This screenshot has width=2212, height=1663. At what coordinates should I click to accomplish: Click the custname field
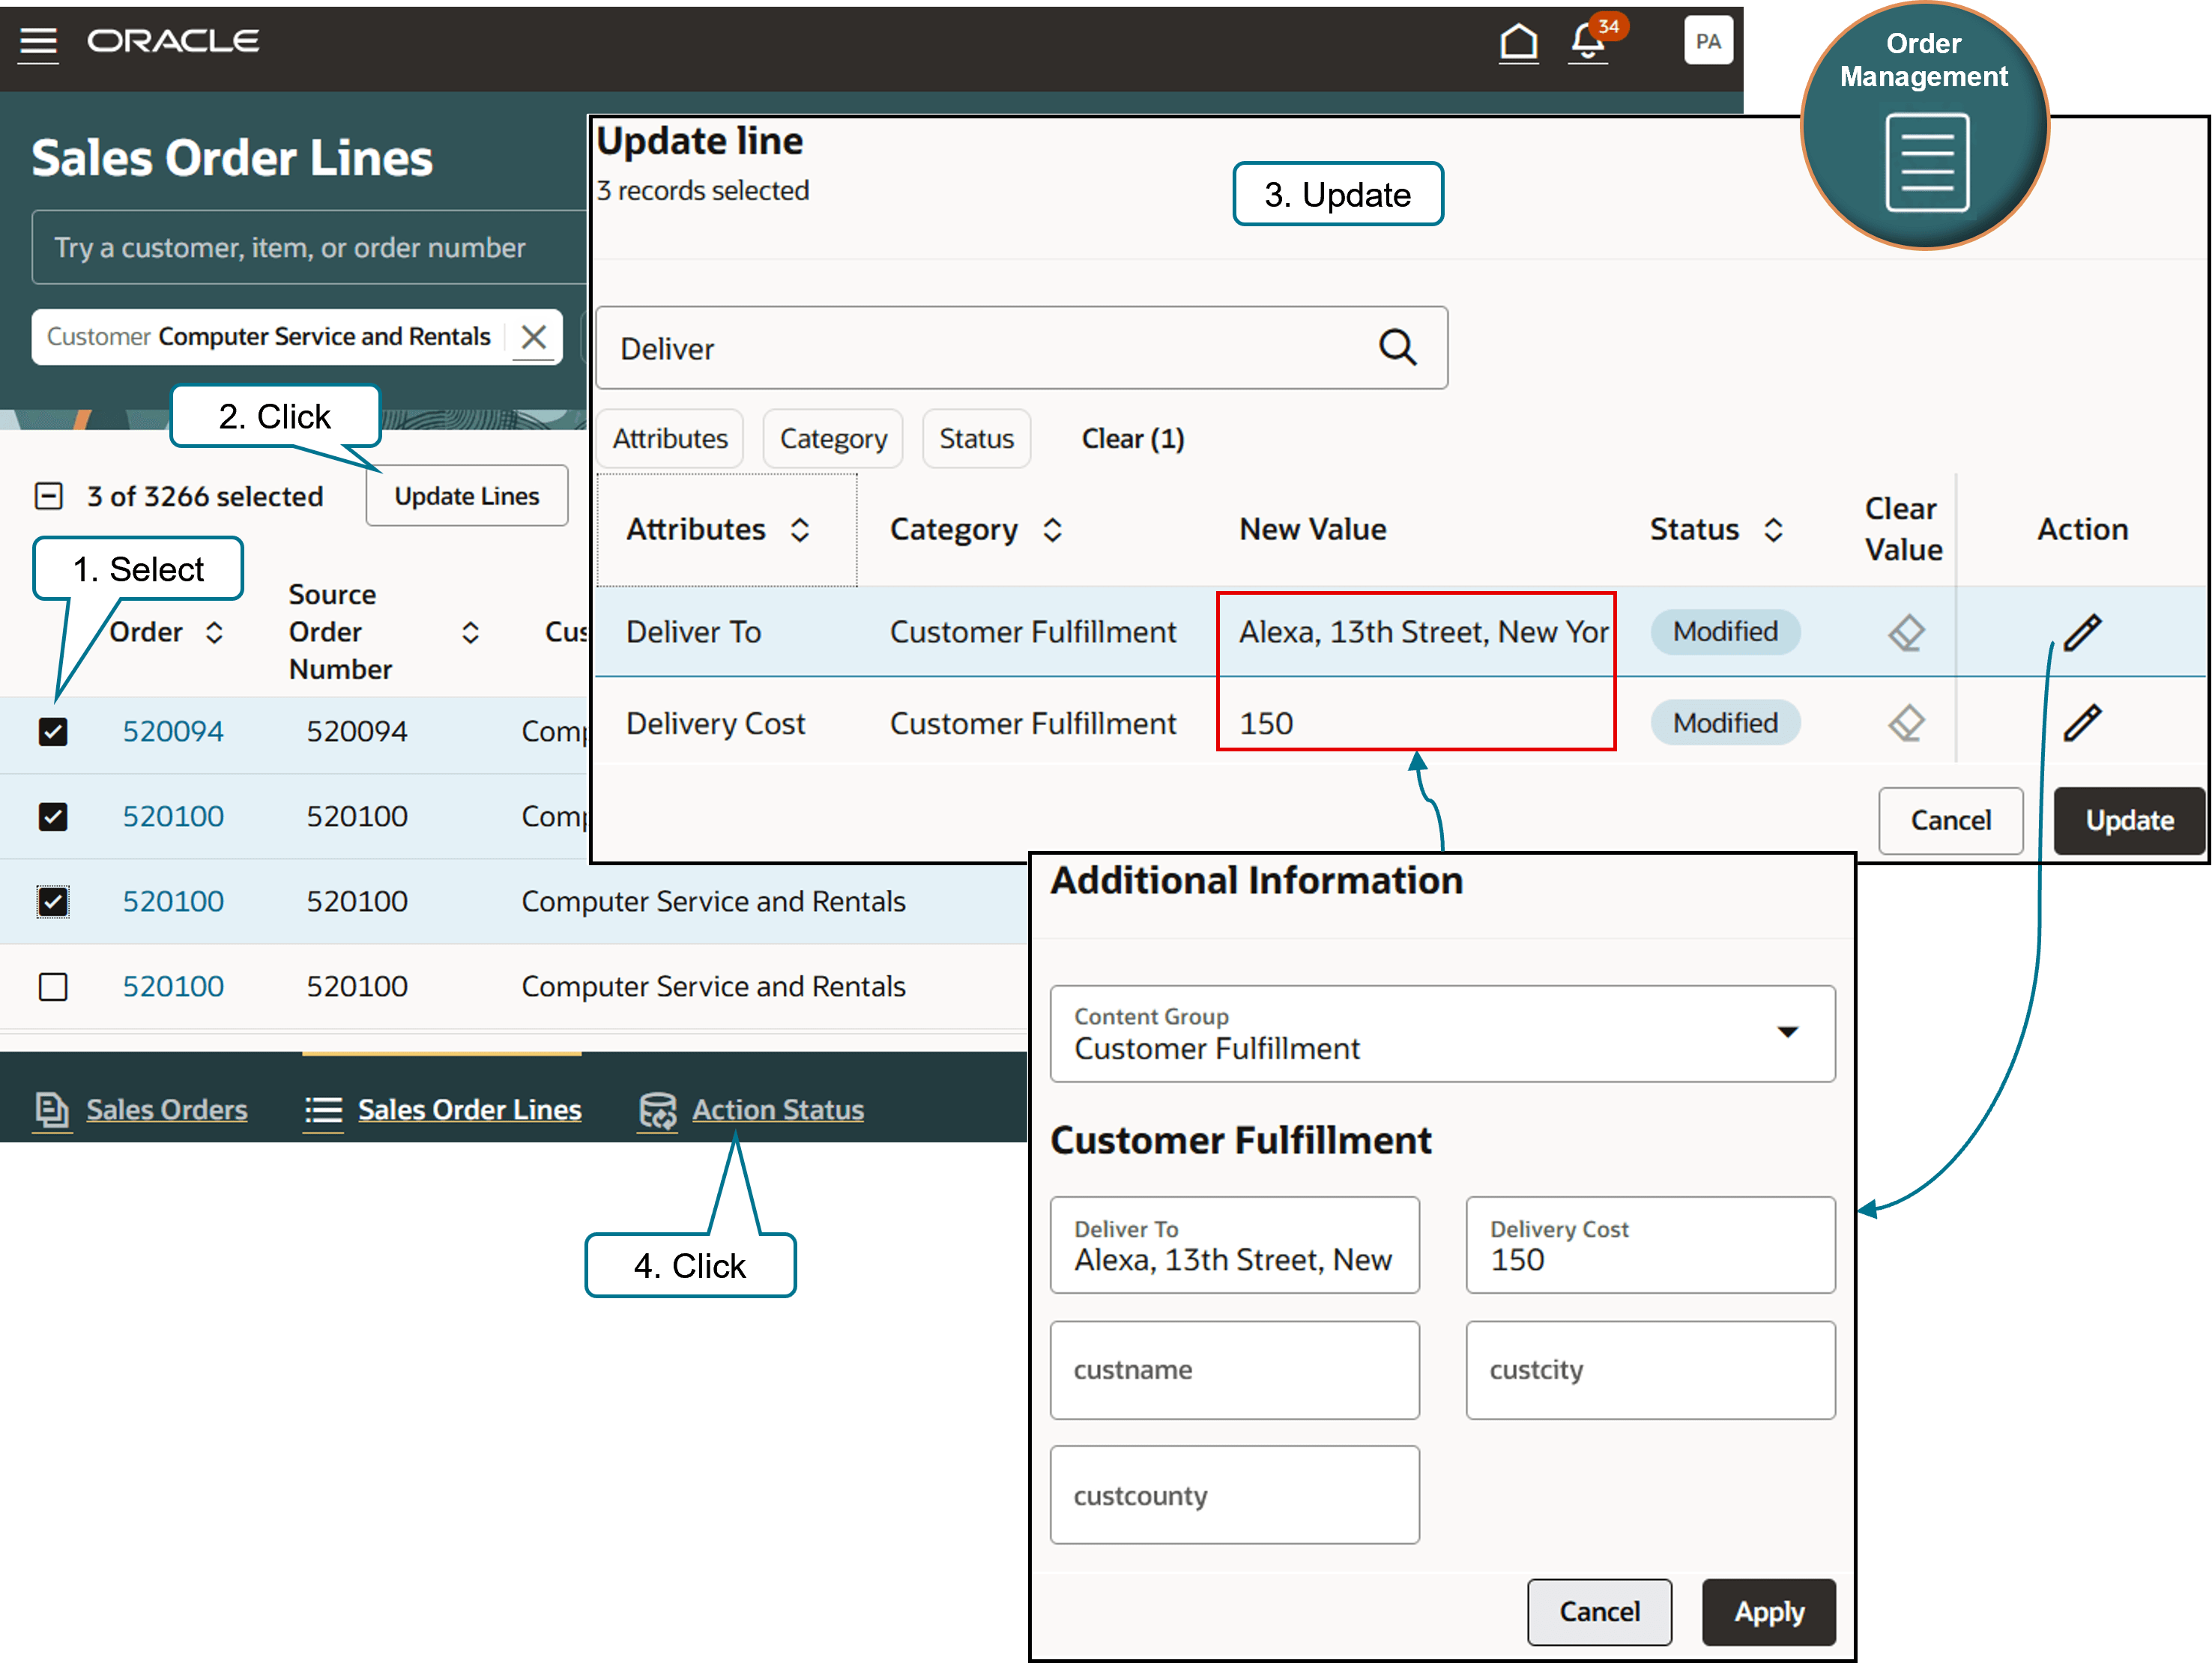(1234, 1370)
